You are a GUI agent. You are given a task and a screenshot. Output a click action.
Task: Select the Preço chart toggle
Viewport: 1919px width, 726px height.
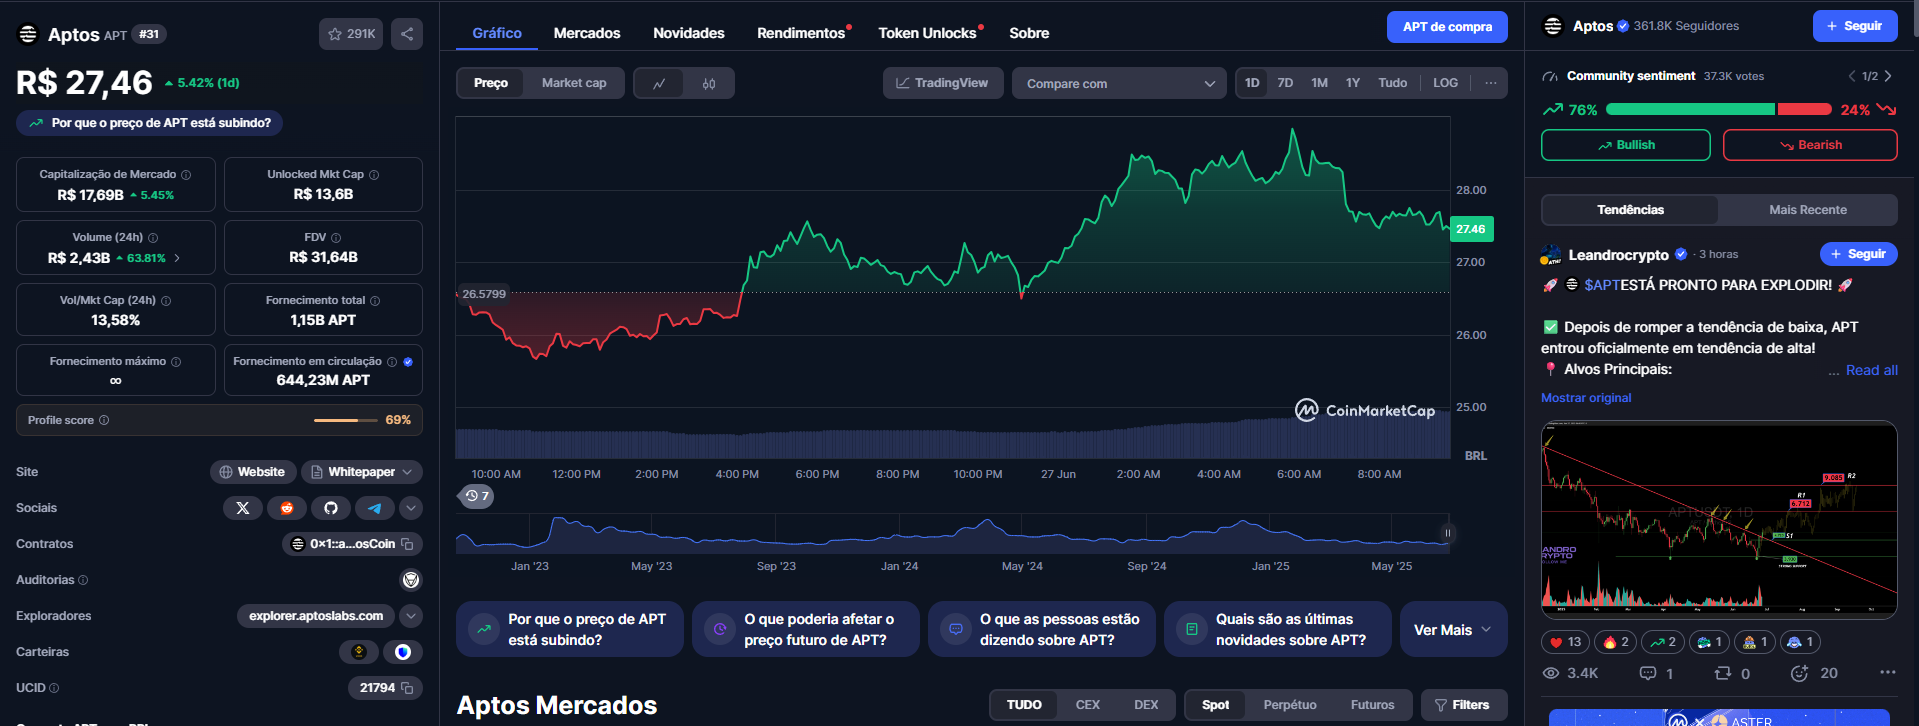(491, 83)
